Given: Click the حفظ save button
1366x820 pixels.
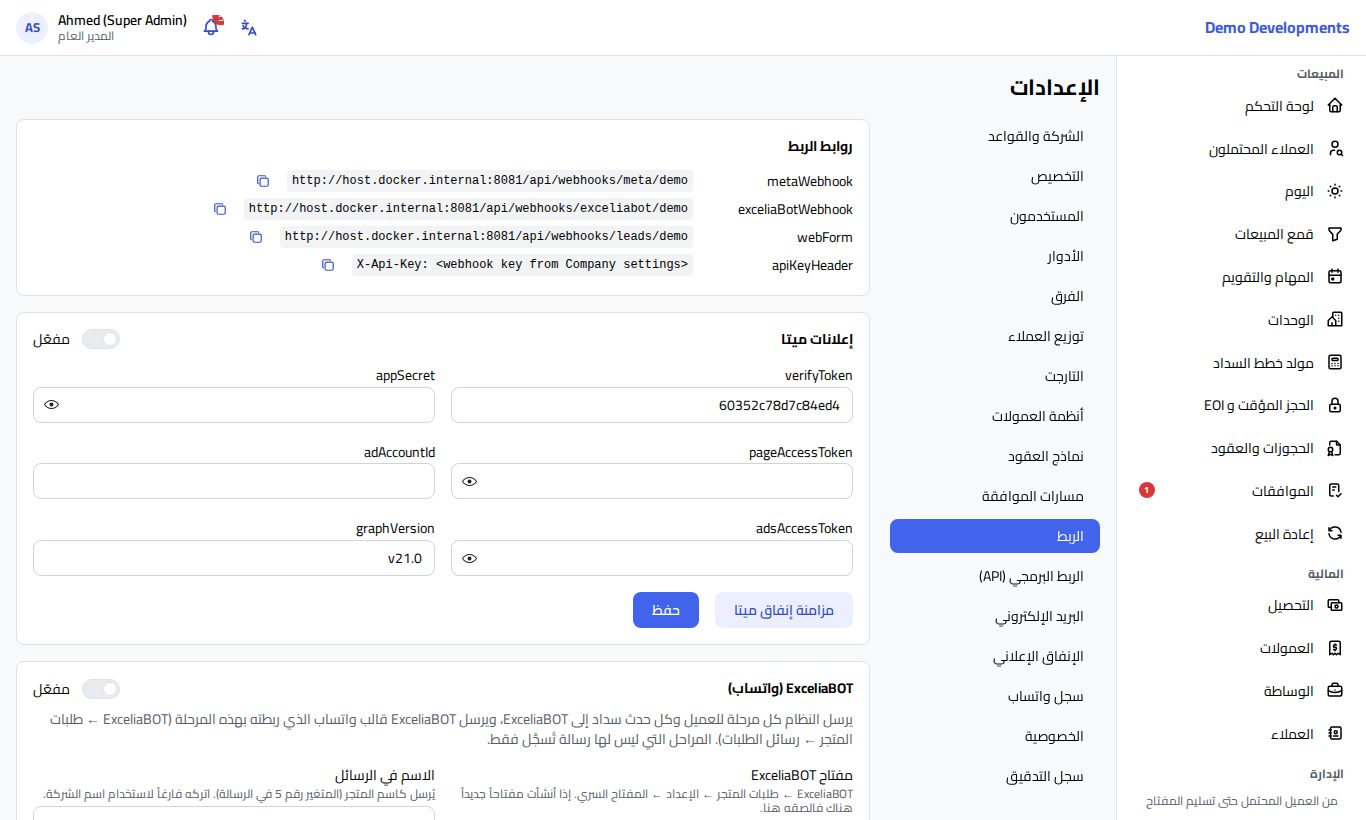Looking at the screenshot, I should click(x=666, y=610).
